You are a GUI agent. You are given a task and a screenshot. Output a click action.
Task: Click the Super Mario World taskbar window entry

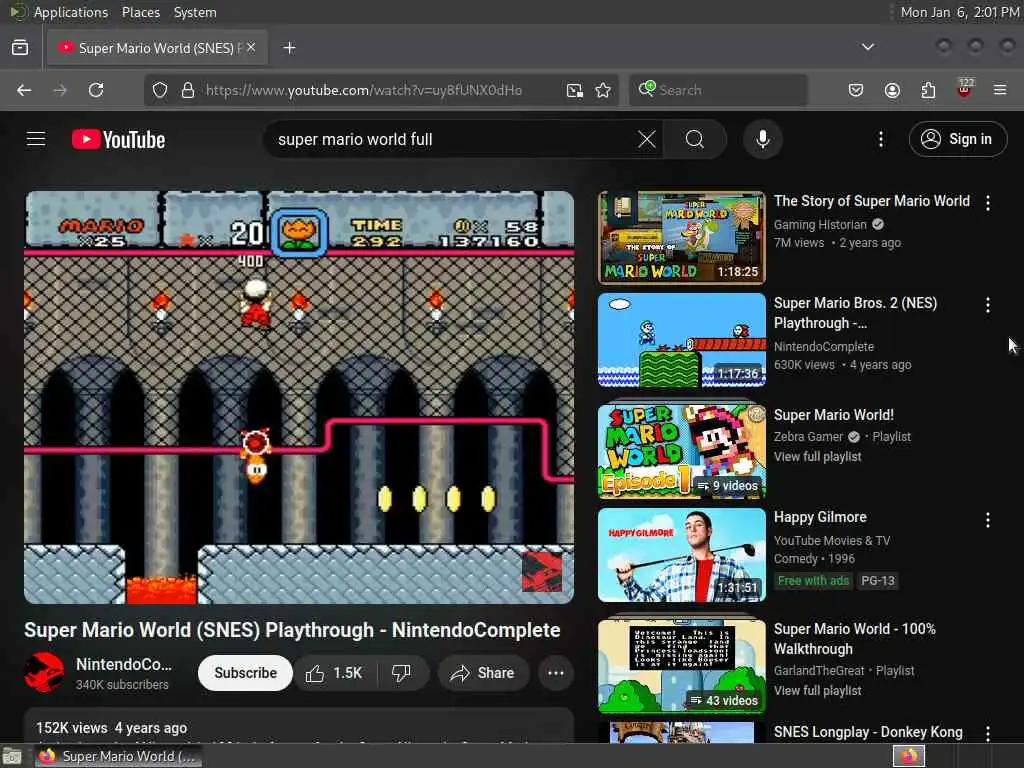click(x=118, y=756)
